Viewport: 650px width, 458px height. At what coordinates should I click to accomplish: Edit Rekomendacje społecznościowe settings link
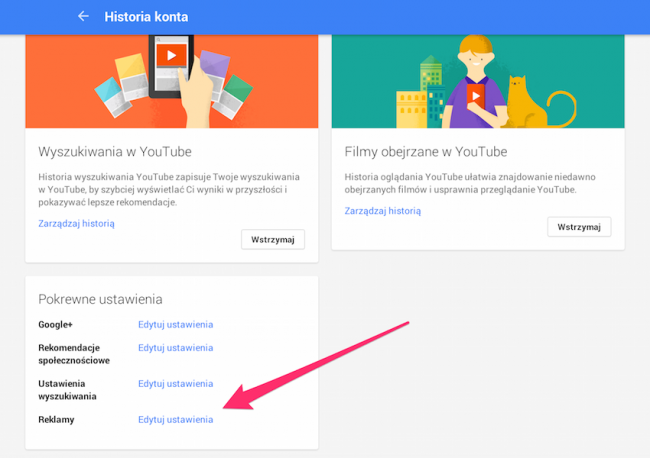[176, 348]
